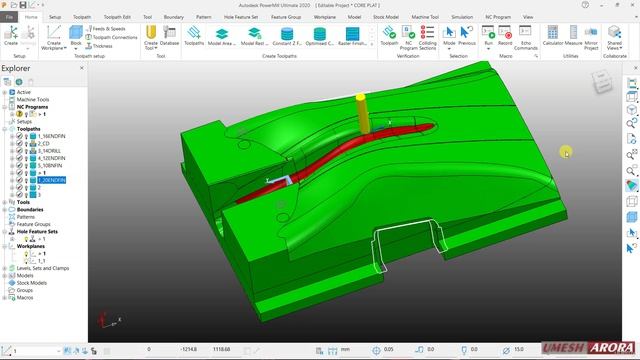
Task: Select Constant Z Finishing toolpath
Action: [x=287, y=36]
